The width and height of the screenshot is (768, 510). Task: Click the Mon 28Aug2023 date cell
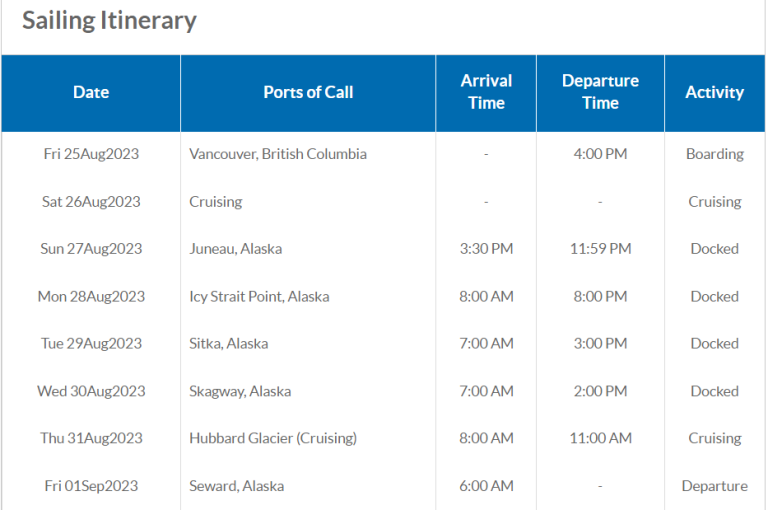tap(91, 296)
